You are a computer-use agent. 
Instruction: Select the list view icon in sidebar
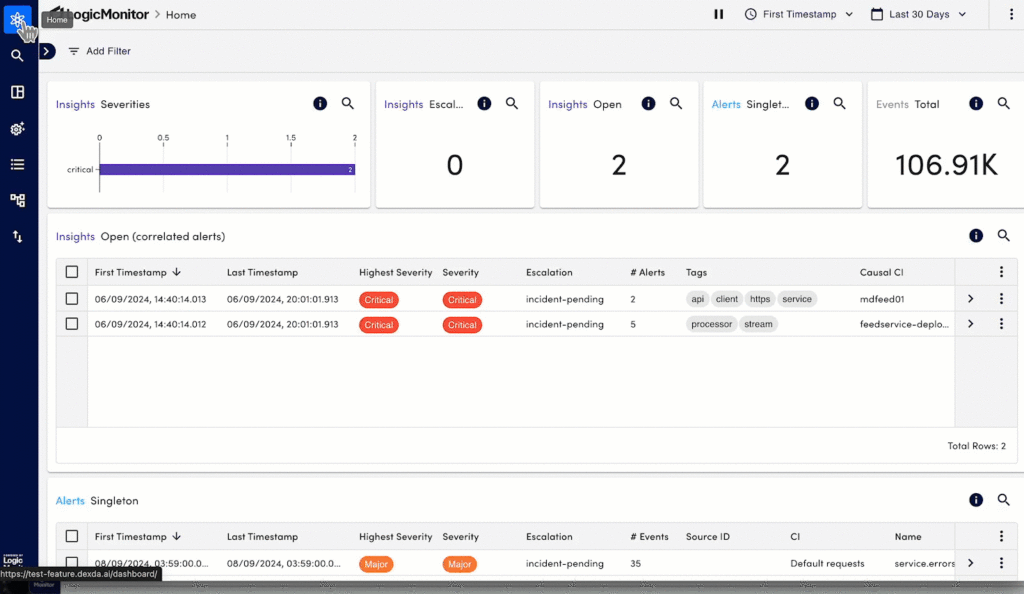(x=18, y=164)
